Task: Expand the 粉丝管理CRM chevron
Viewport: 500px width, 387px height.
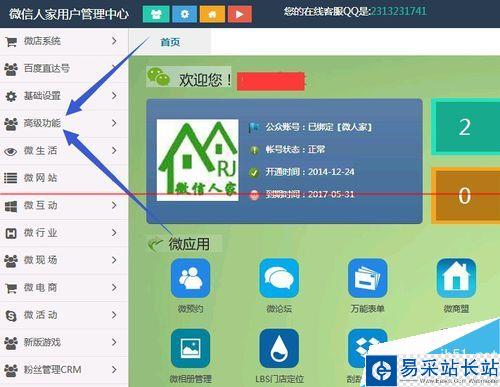Action: click(114, 370)
